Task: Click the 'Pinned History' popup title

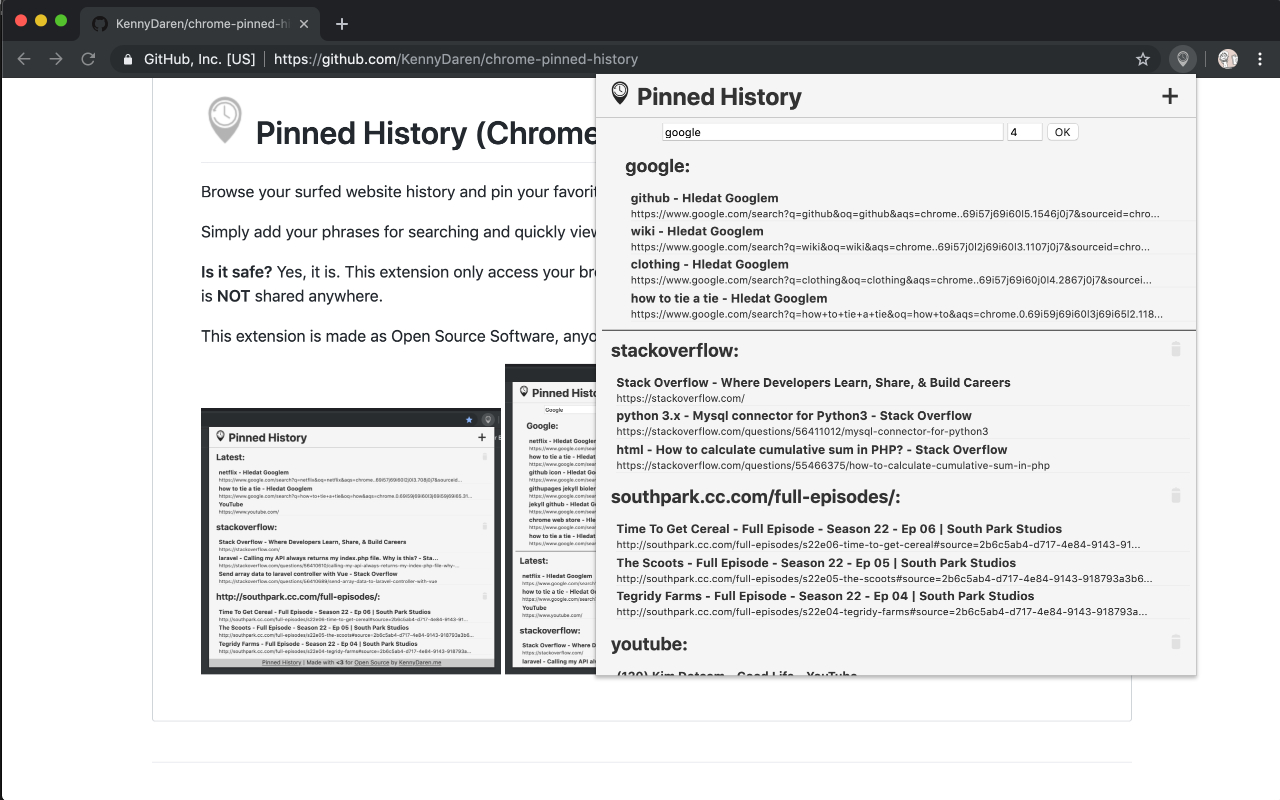Action: point(719,97)
